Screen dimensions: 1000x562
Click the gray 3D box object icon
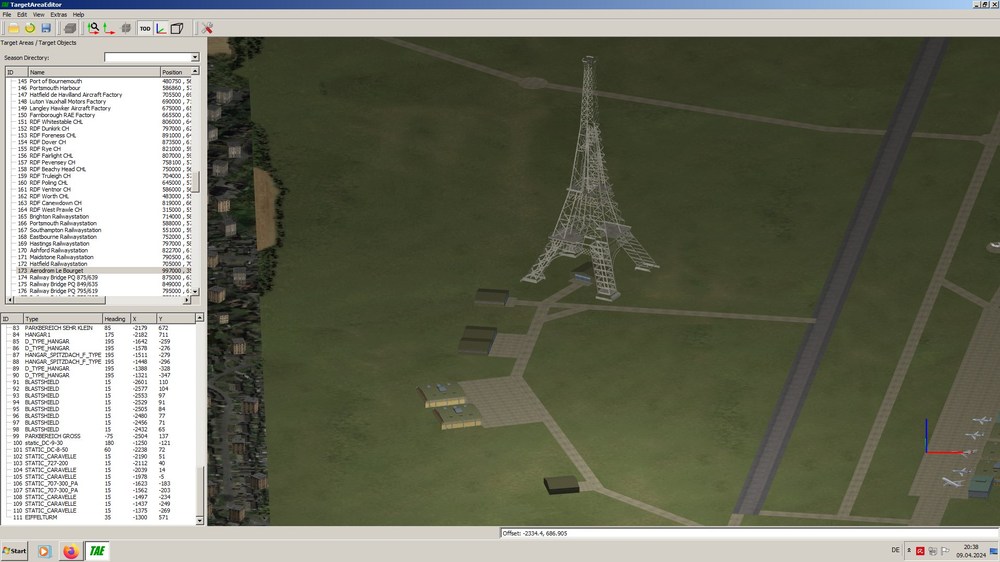coord(70,28)
